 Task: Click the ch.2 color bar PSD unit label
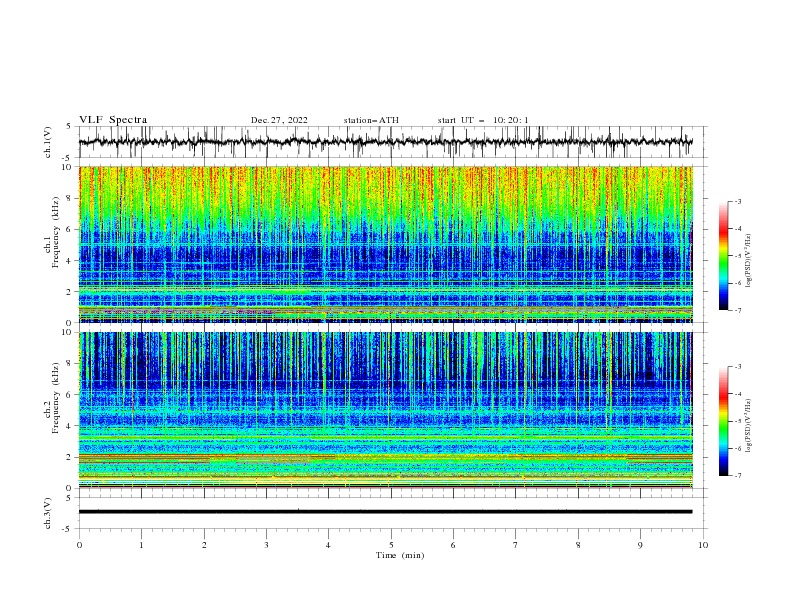749,426
